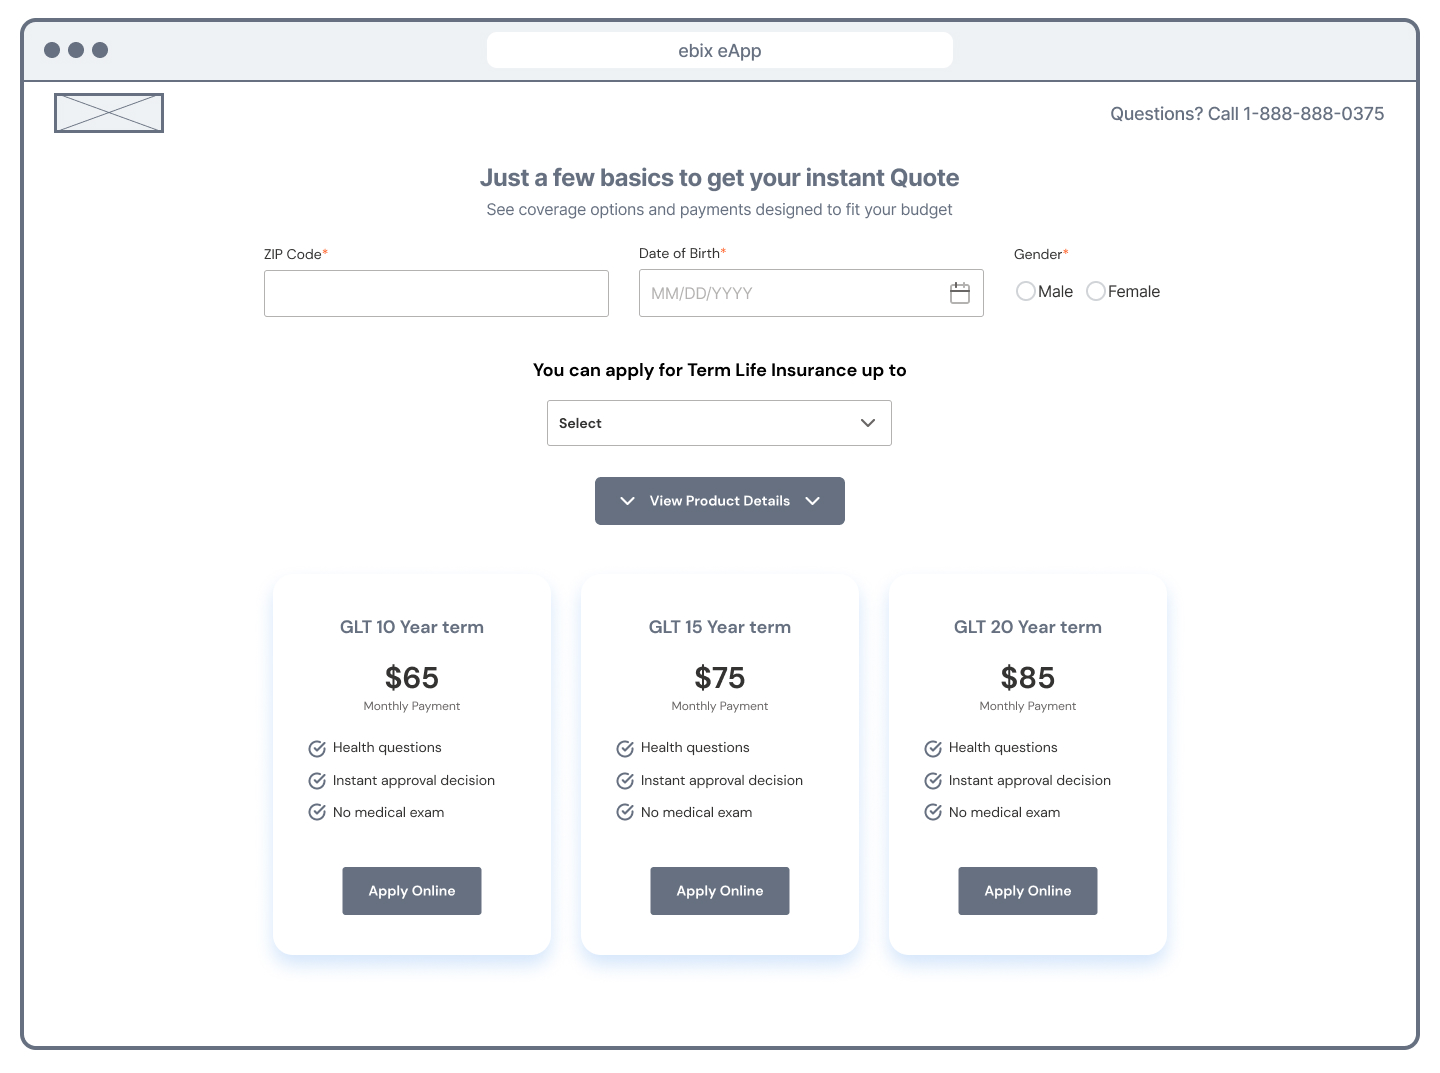Image resolution: width=1440 pixels, height=1073 pixels.
Task: Click Health questions checkmark in GLT 20 card
Action: [933, 748]
